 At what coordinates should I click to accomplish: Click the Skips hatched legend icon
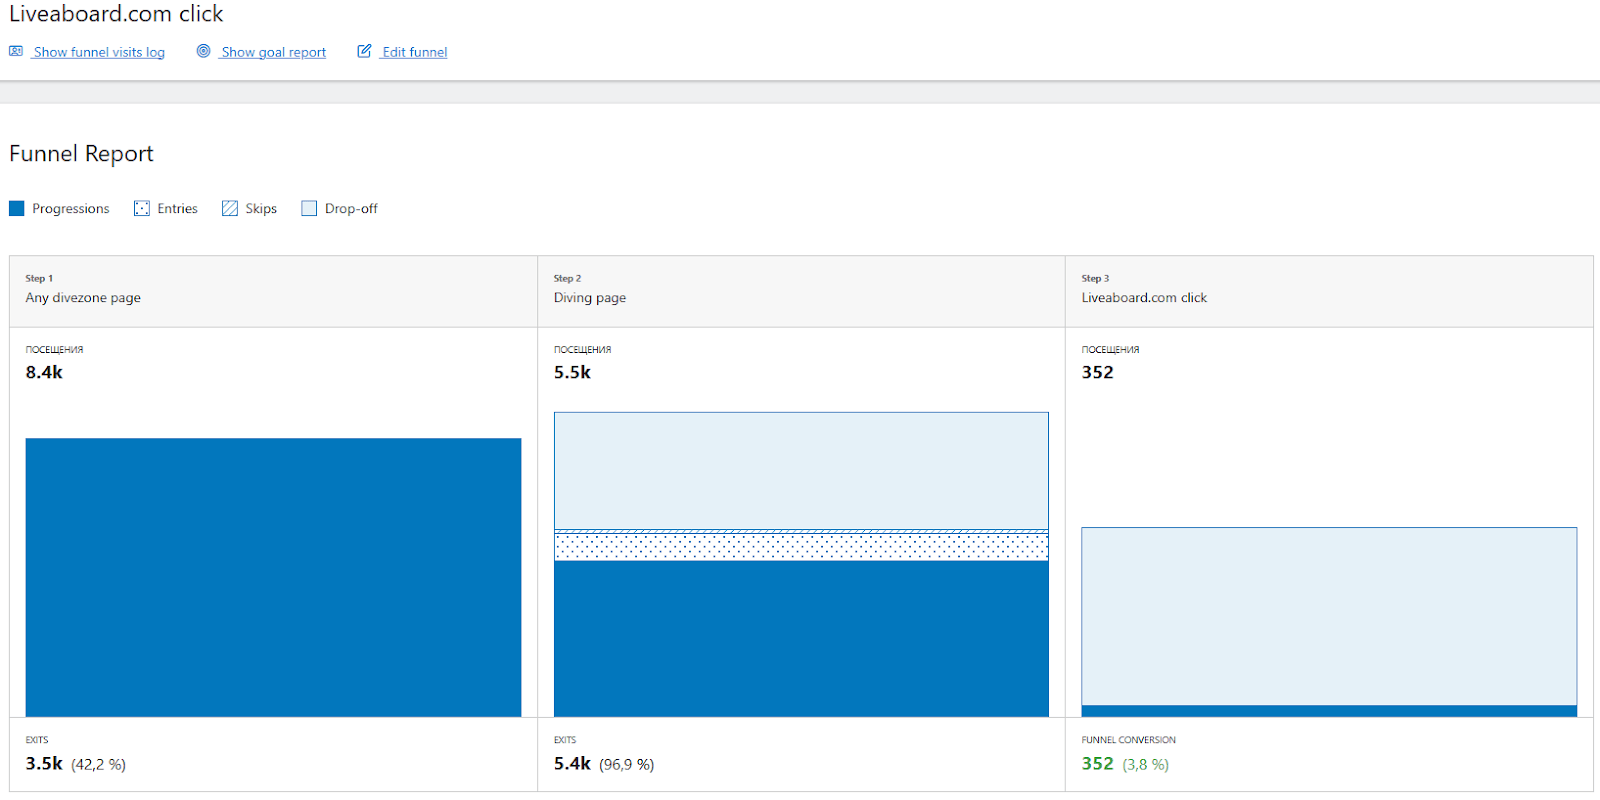(x=230, y=208)
